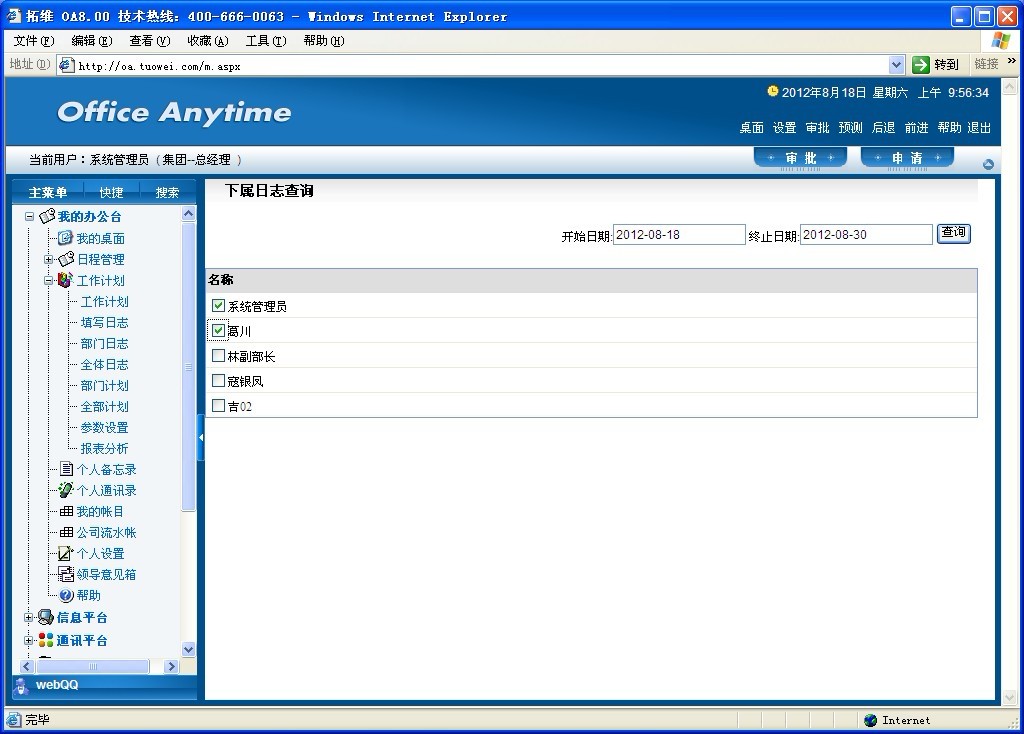Expand the 日程管理 tree node

(x=48, y=260)
